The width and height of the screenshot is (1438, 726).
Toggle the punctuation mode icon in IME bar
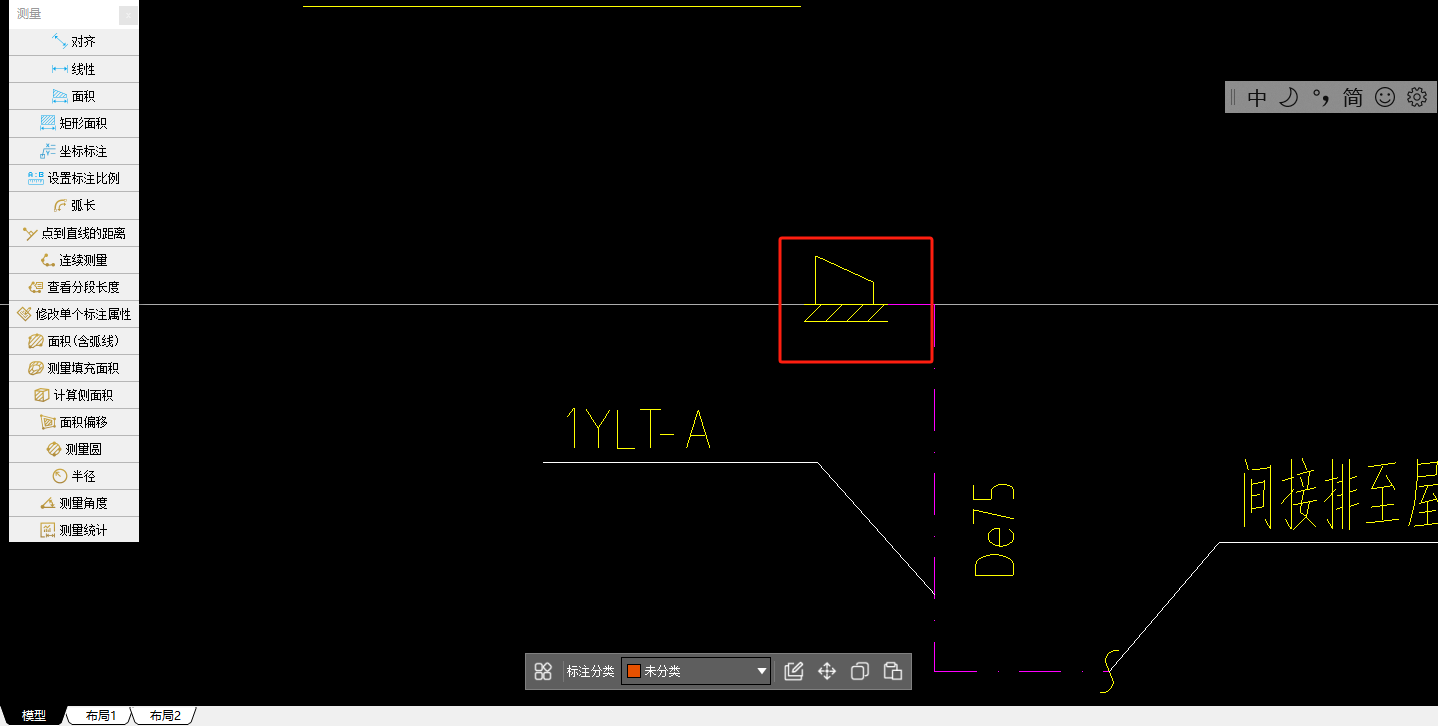click(1321, 97)
